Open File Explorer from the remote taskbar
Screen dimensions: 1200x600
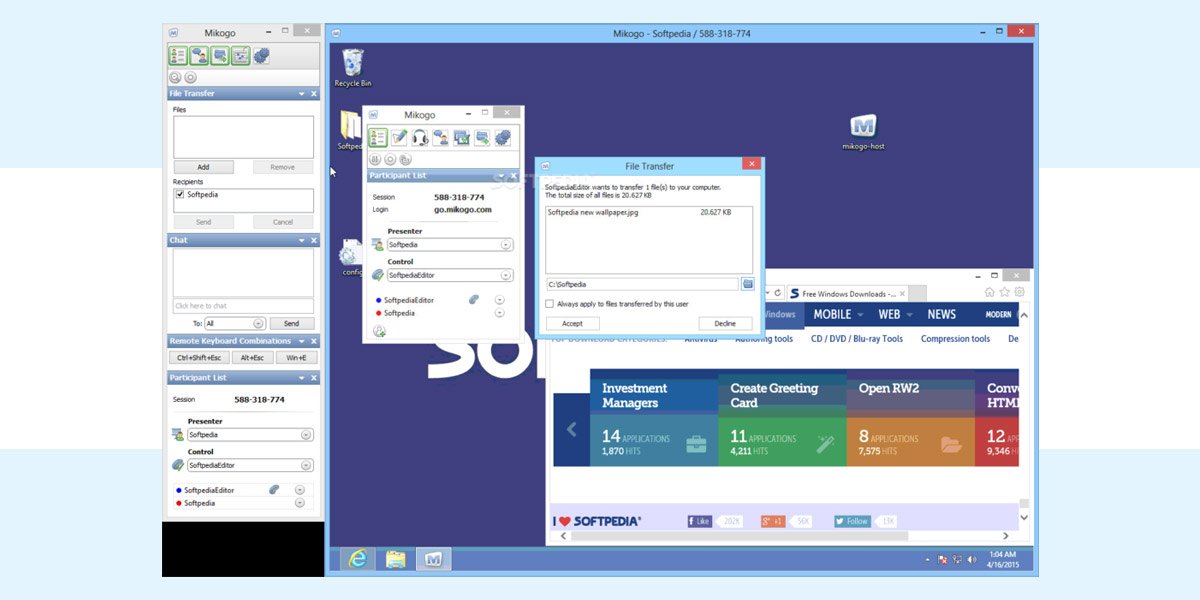point(395,559)
